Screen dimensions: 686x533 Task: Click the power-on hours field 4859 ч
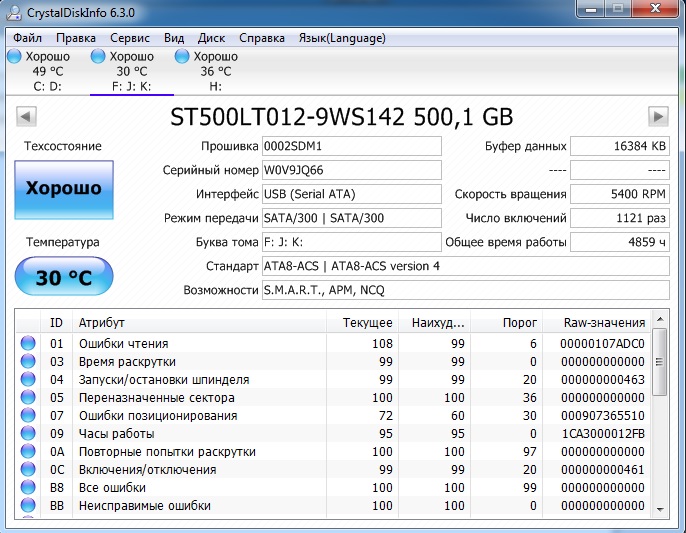click(x=620, y=242)
